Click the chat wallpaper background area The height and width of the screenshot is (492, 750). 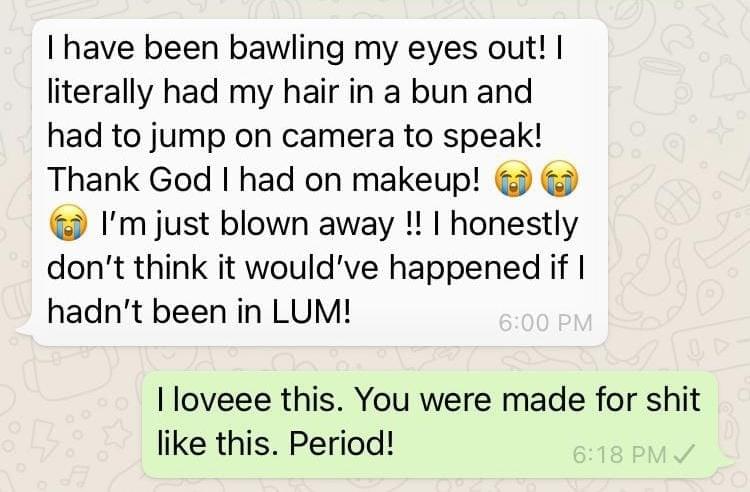tap(679, 191)
